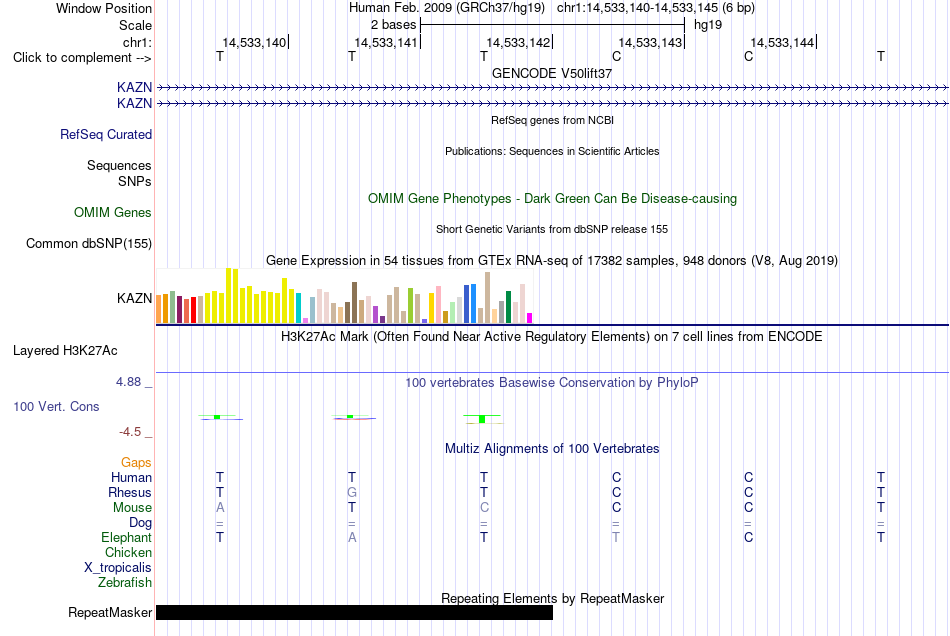This screenshot has width=950, height=636.
Task: Open the OMIM Genes track label
Action: (x=113, y=213)
